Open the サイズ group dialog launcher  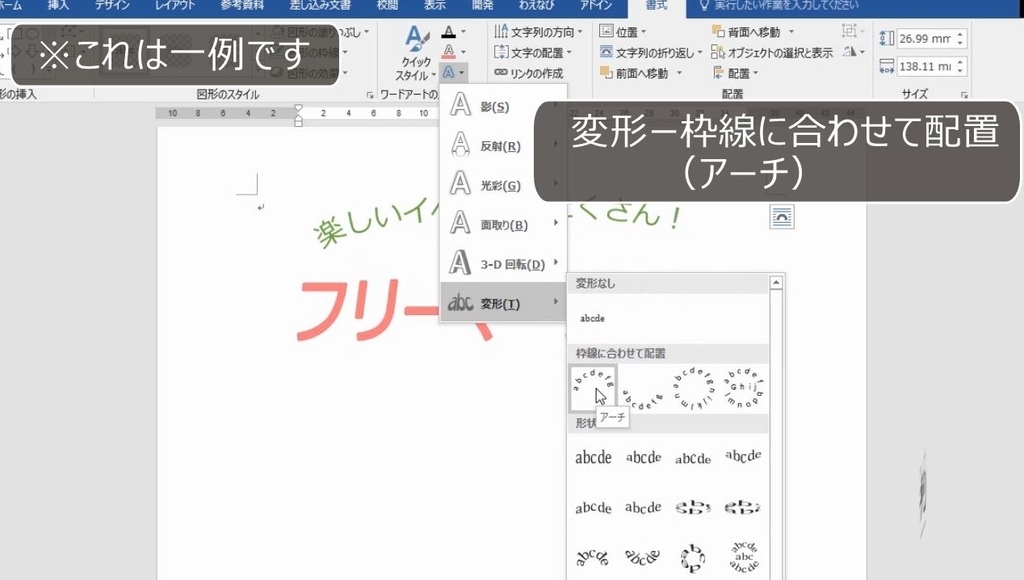click(964, 95)
